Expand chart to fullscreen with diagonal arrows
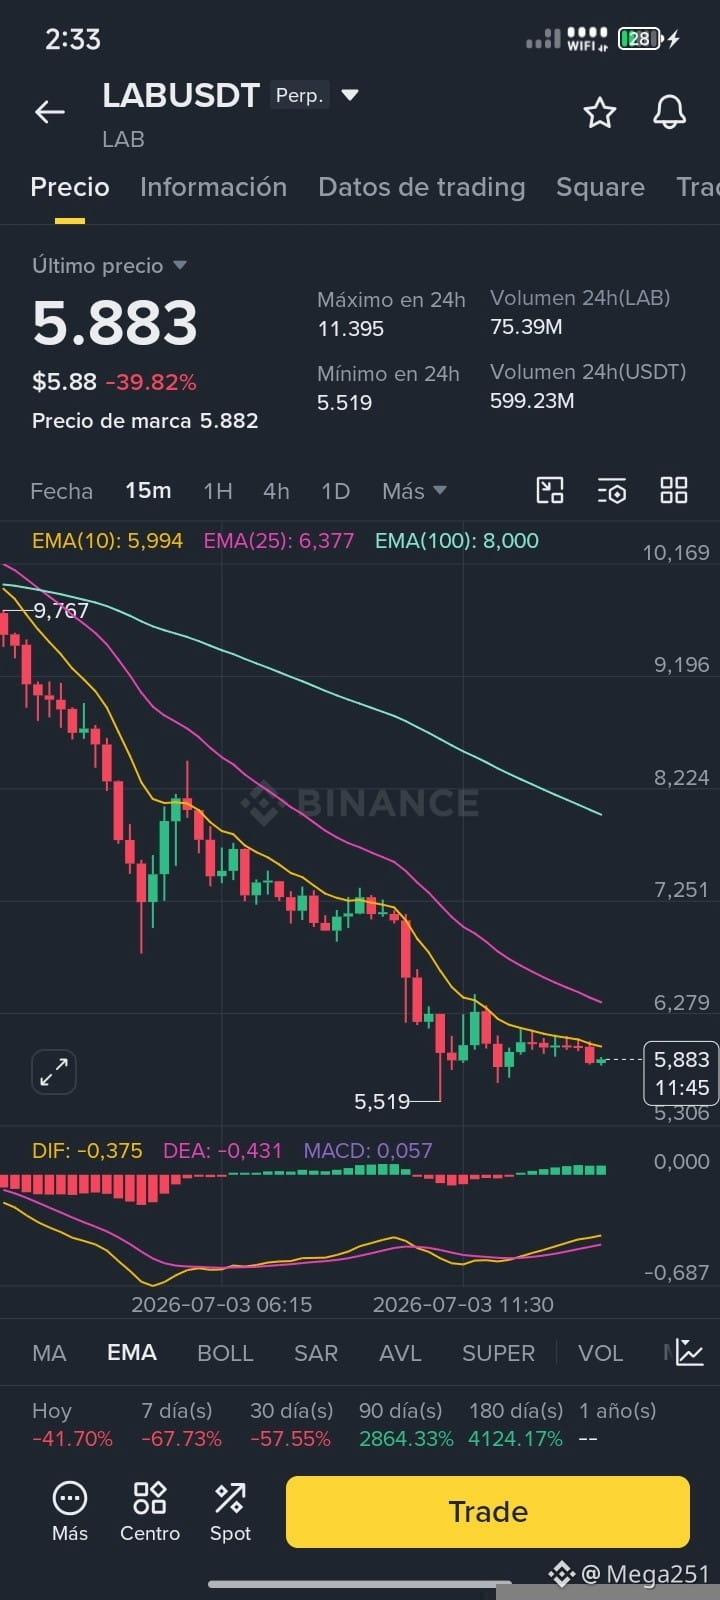720x1600 pixels. click(54, 1072)
